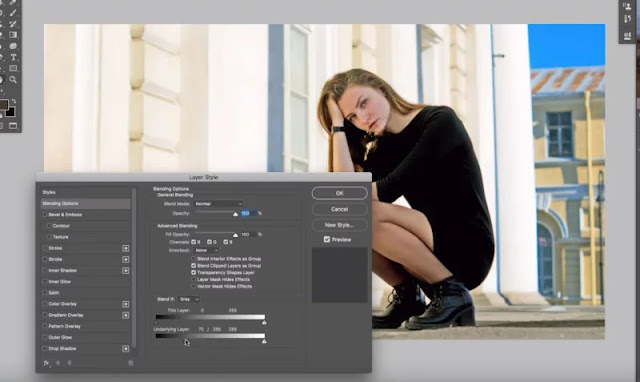Click Underlying Layer white point handle
The width and height of the screenshot is (640, 382).
tap(264, 341)
